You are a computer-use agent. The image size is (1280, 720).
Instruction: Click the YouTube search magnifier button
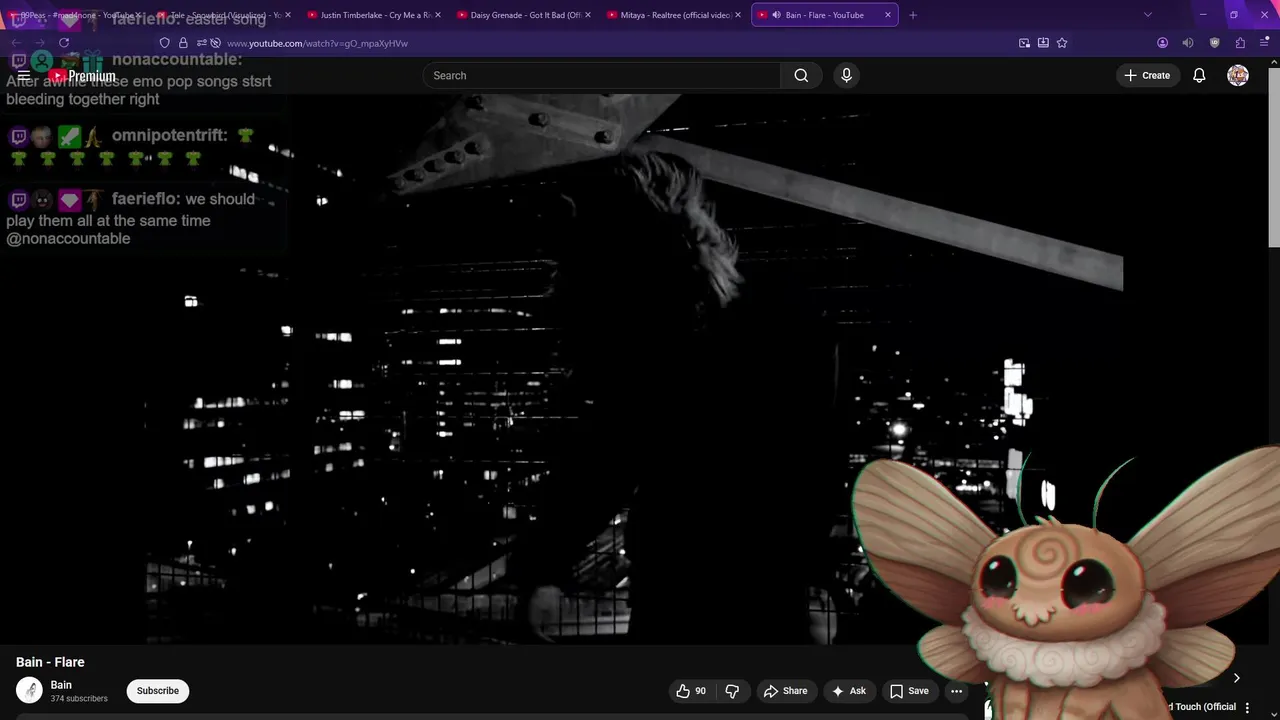click(x=801, y=76)
